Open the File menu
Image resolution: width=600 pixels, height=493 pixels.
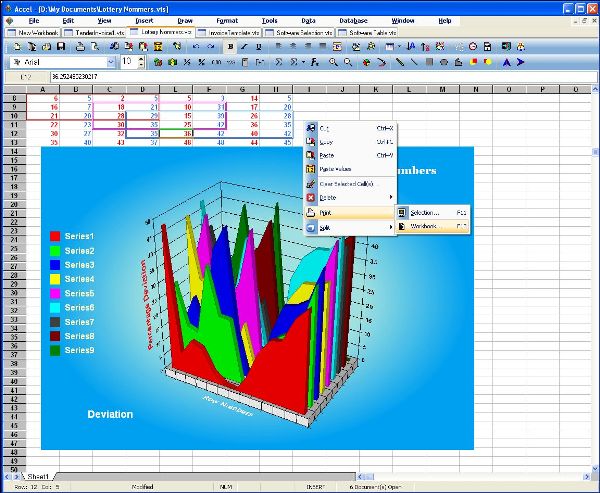click(x=34, y=21)
